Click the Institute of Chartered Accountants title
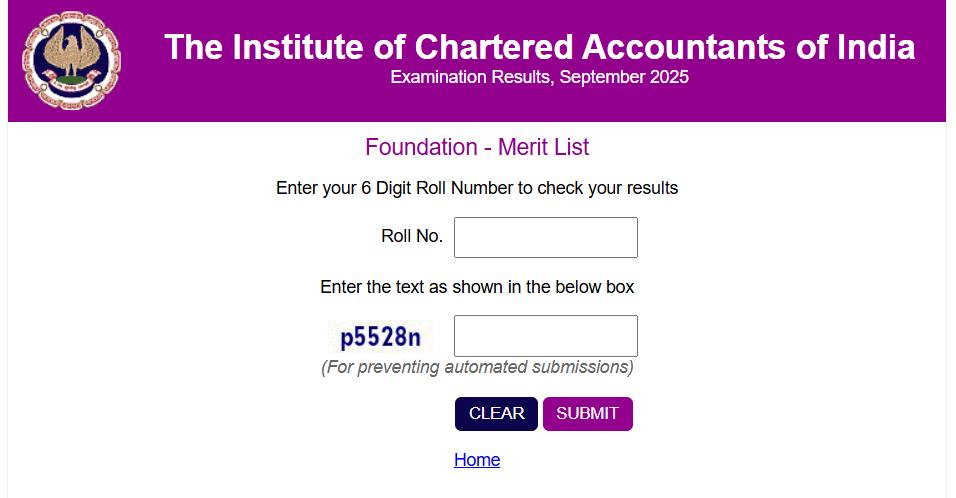 [539, 47]
